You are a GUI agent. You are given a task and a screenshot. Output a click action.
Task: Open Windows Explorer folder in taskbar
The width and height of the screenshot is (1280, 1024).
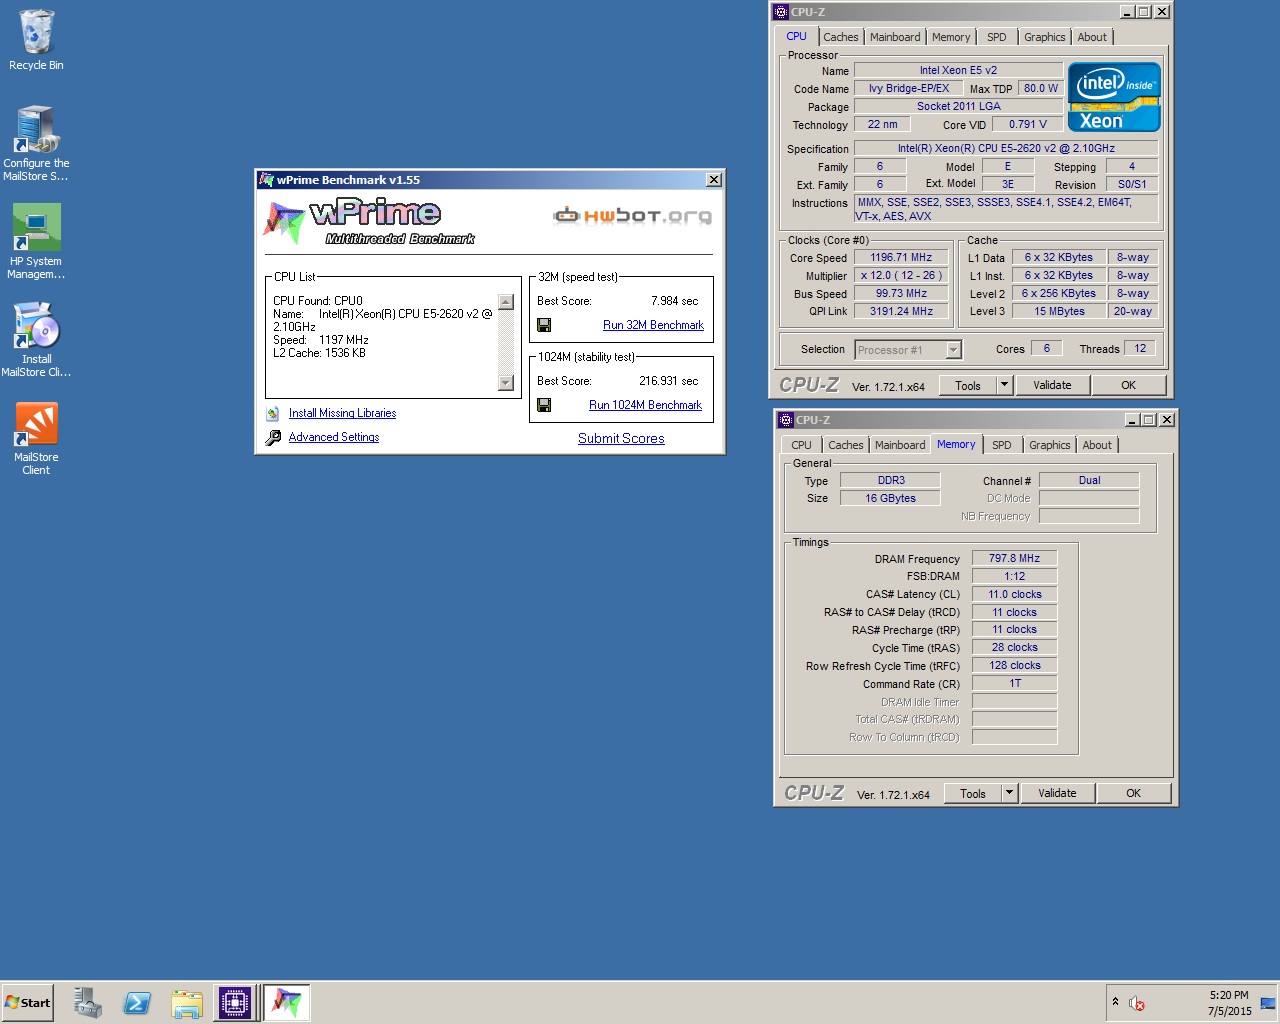pyautogui.click(x=187, y=1003)
